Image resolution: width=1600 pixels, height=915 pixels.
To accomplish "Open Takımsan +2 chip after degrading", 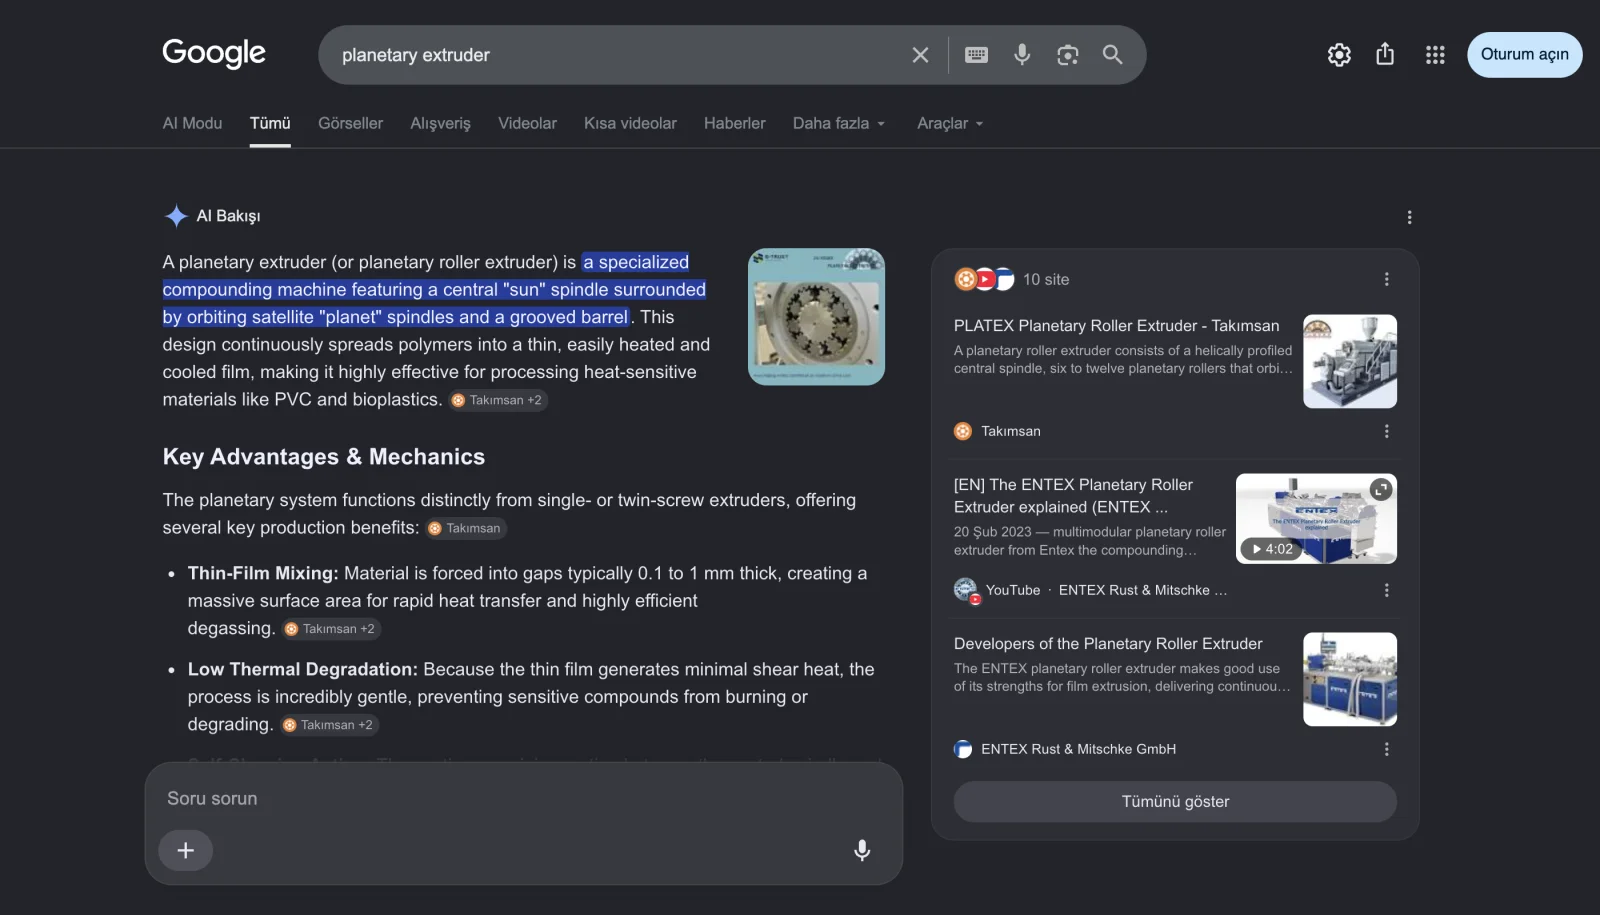I will tap(329, 725).
